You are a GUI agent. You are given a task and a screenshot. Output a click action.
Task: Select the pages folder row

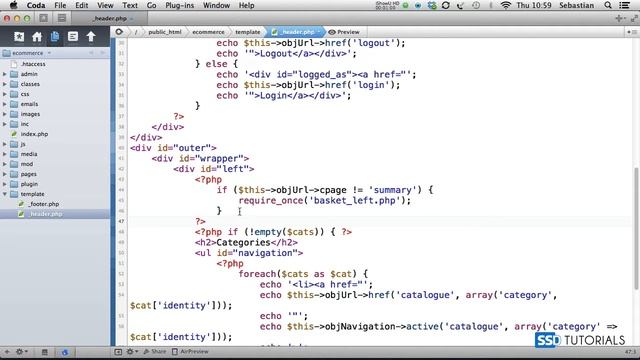click(55, 174)
